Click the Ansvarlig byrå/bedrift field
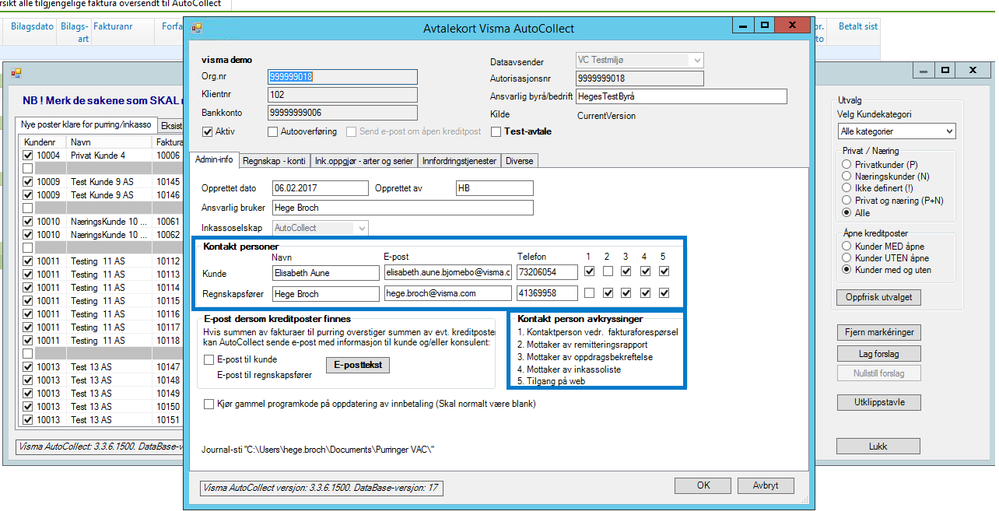This screenshot has height=511, width=999. [x=681, y=96]
